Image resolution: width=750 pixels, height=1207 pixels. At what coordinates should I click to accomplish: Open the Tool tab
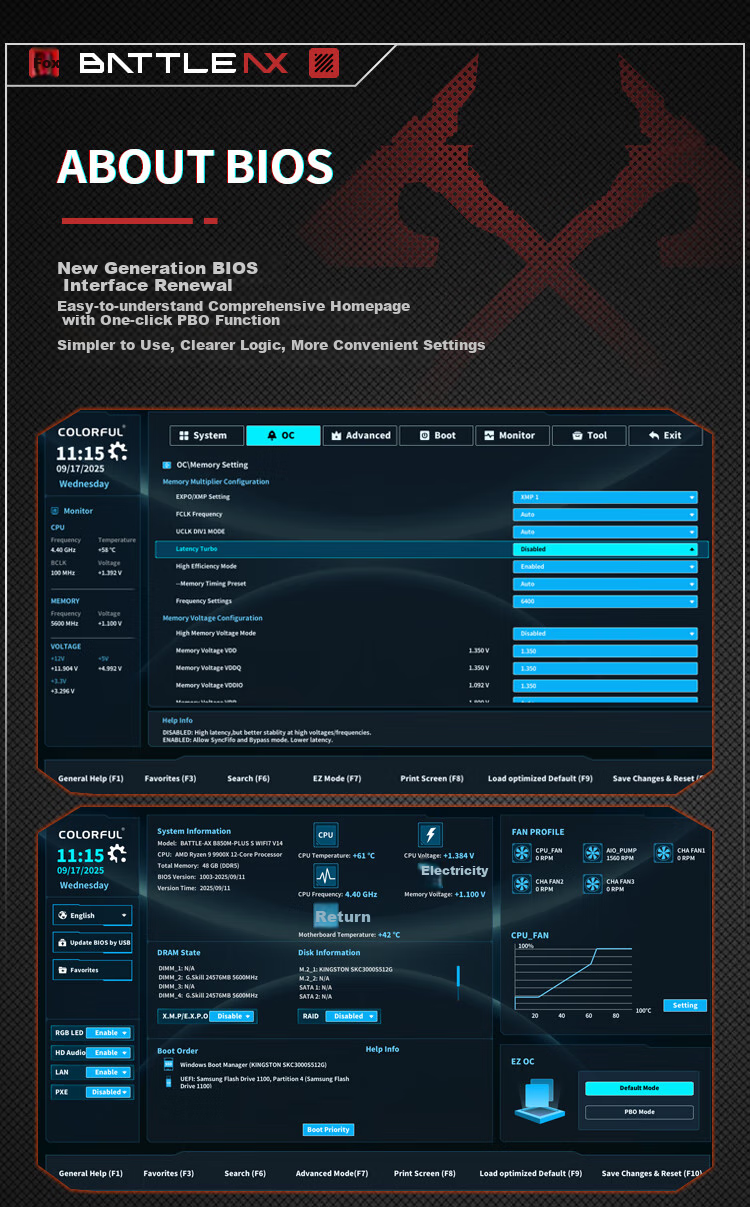(589, 435)
